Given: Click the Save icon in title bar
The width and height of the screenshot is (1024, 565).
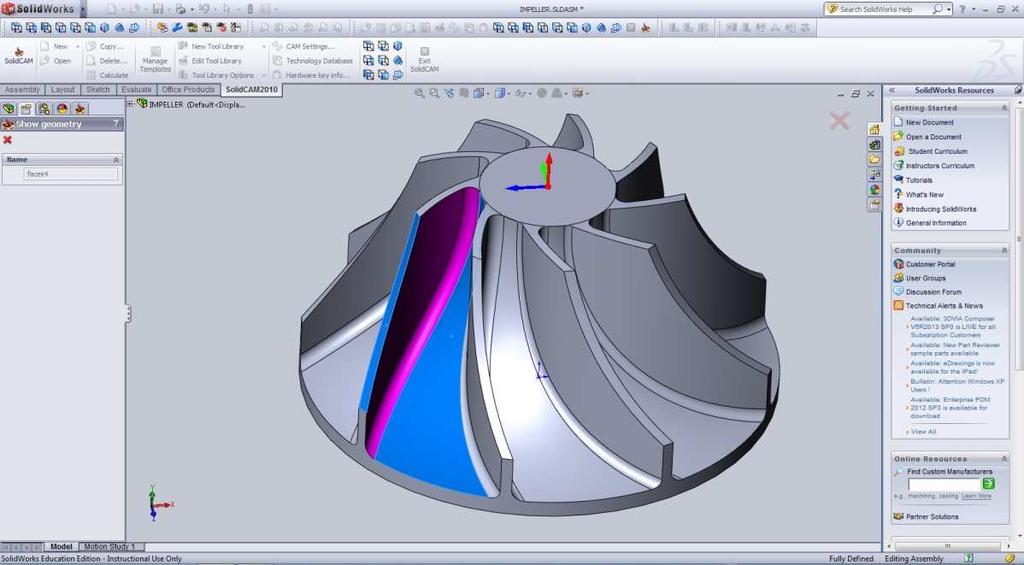Looking at the screenshot, I should (x=158, y=9).
